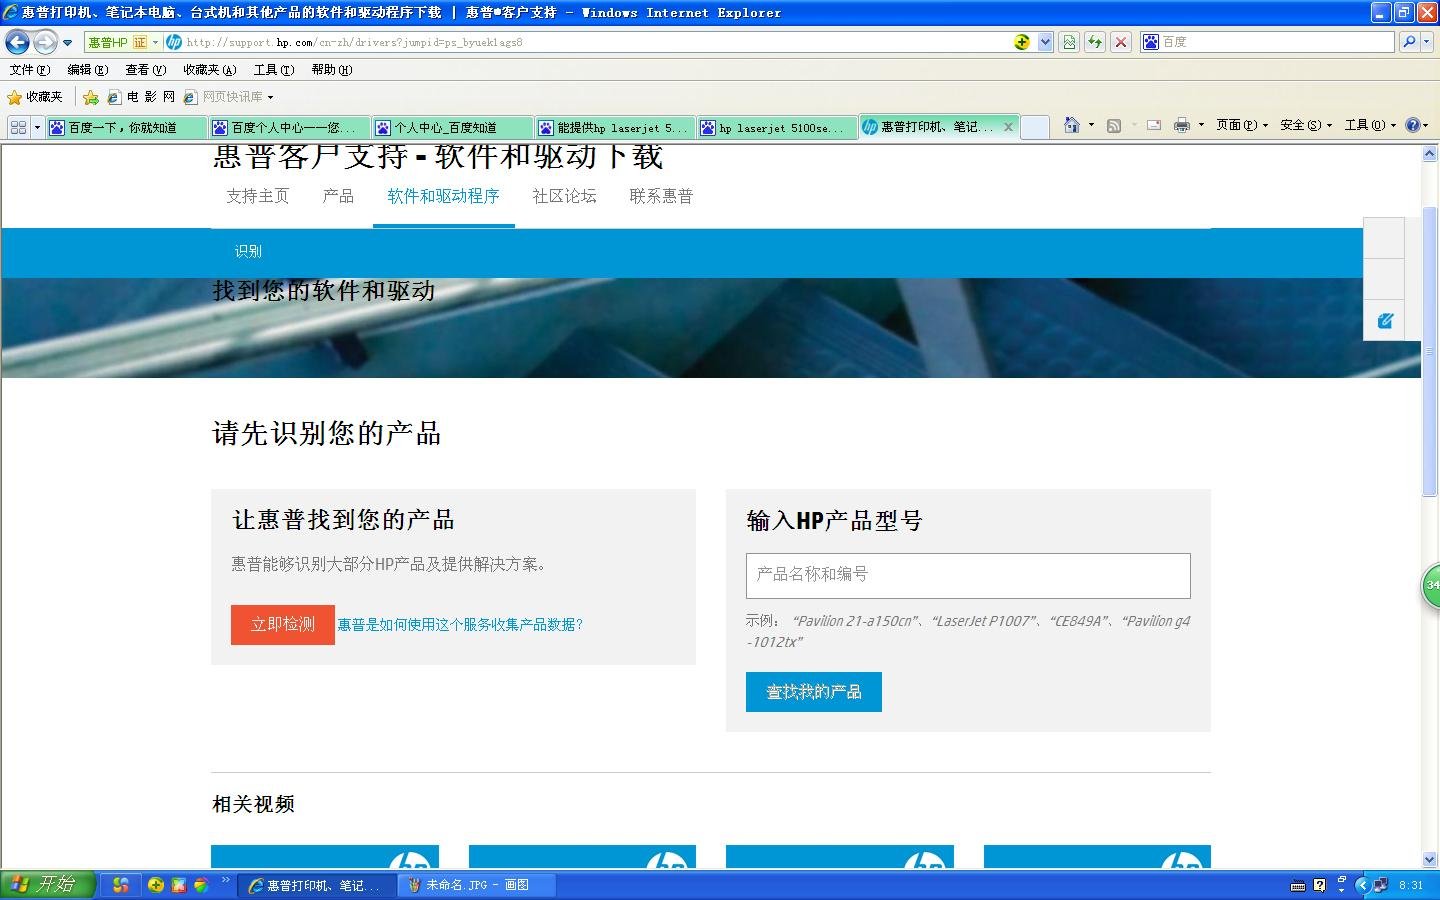Click the Quick Tabs grid icon
Screen dimensions: 1440x900
18,127
